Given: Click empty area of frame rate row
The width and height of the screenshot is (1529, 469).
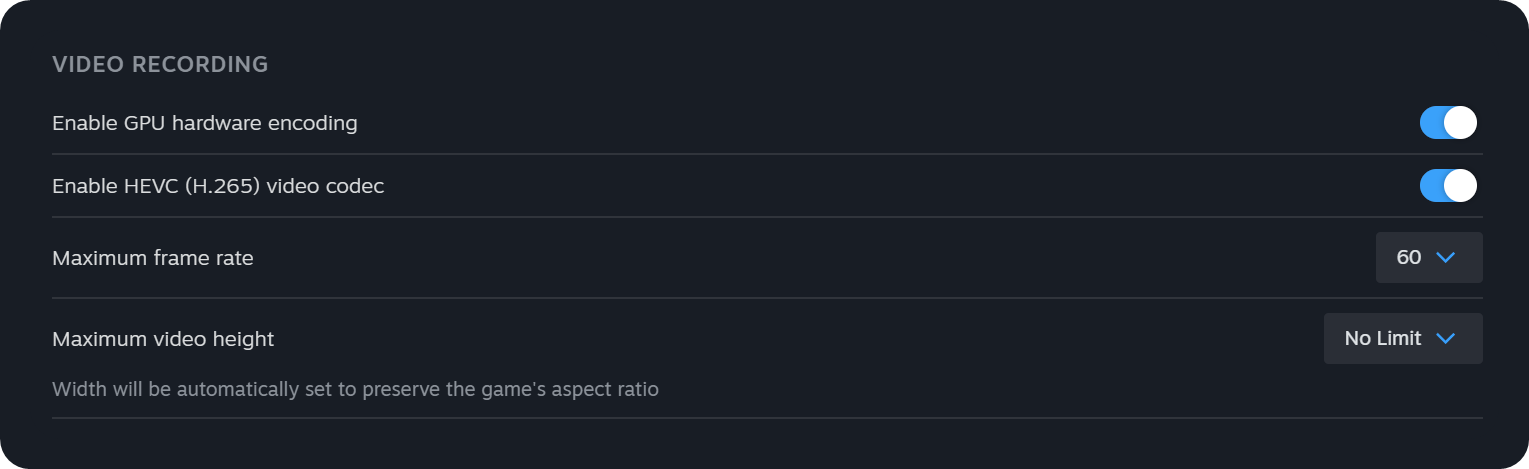Looking at the screenshot, I should click(x=800, y=258).
